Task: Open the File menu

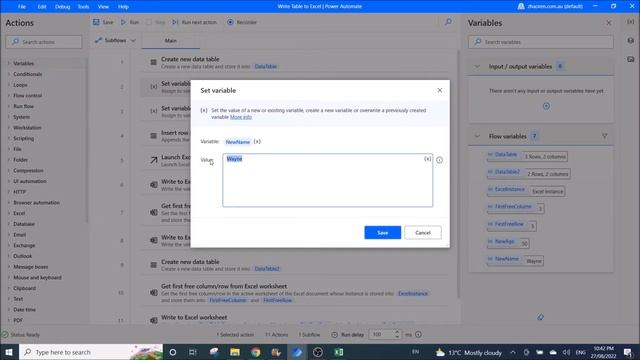Action: (x=22, y=7)
